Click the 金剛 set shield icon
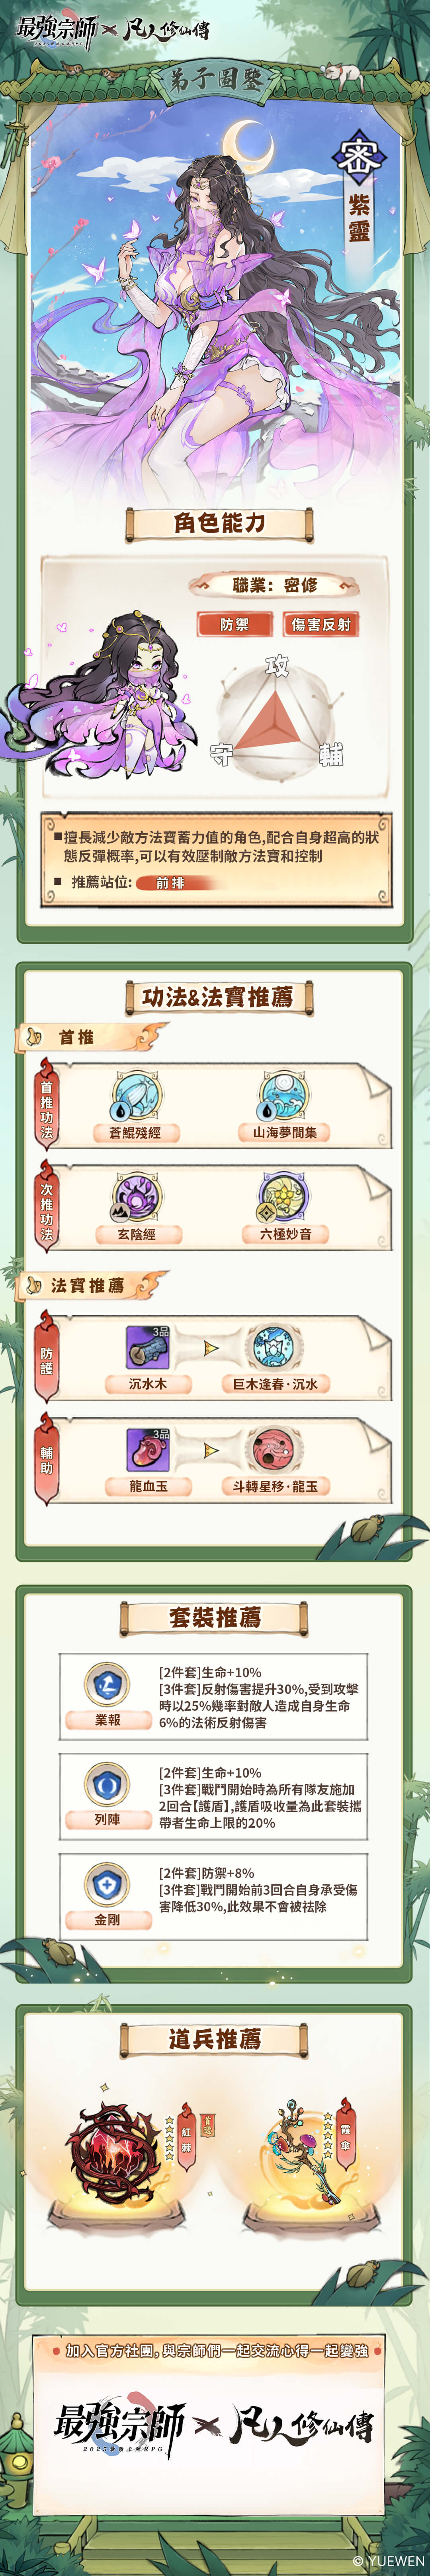Viewport: 430px width, 2576px height. tap(107, 1885)
